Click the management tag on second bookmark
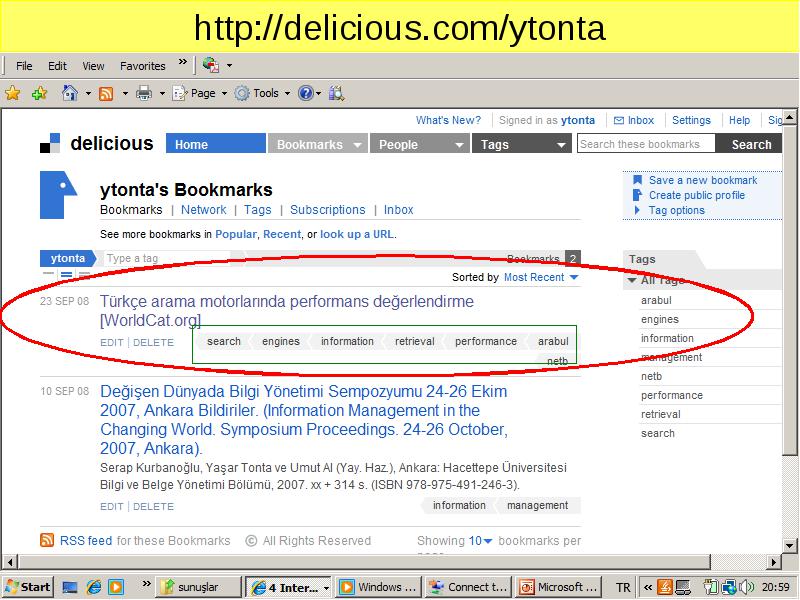Image resolution: width=800 pixels, height=600 pixels. coord(537,506)
